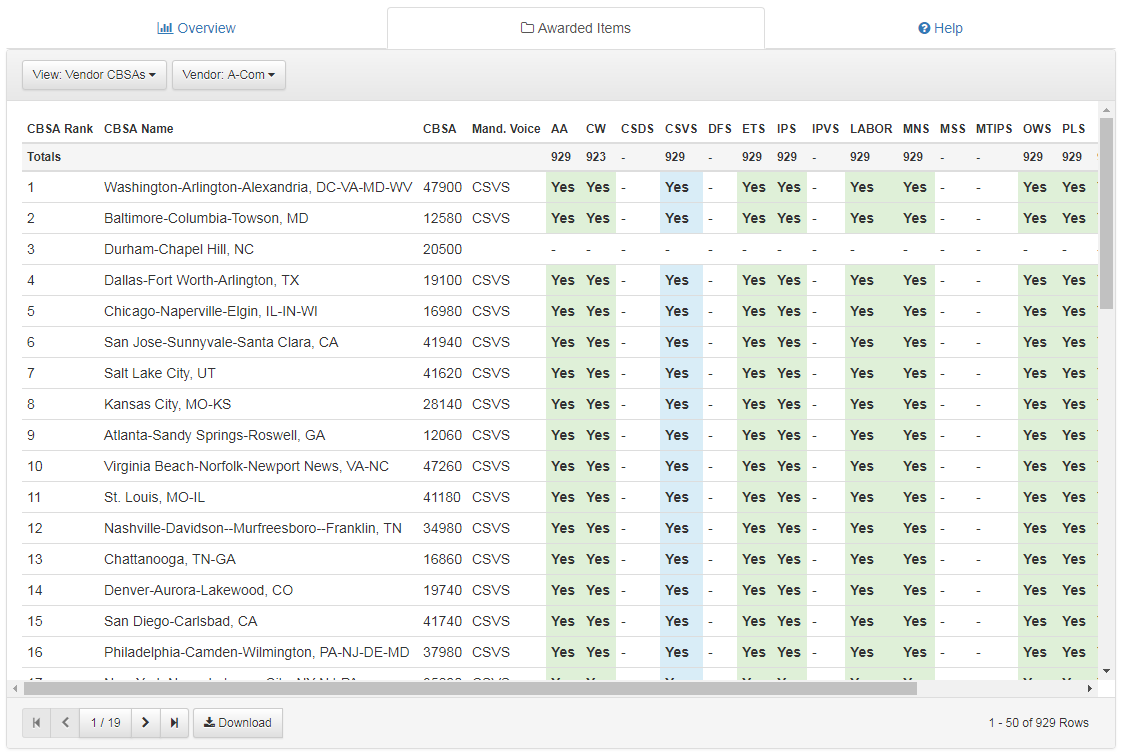The width and height of the screenshot is (1122, 755).
Task: Click the Mand. Voice column header
Action: tap(506, 129)
